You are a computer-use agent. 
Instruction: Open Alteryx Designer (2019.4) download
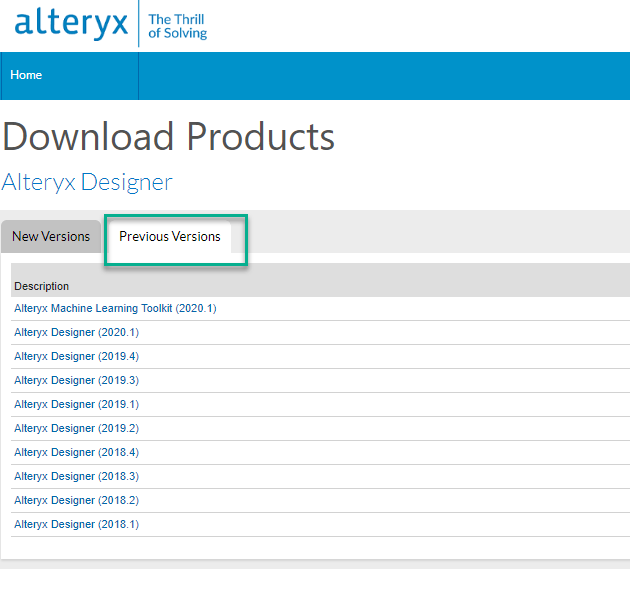point(76,356)
